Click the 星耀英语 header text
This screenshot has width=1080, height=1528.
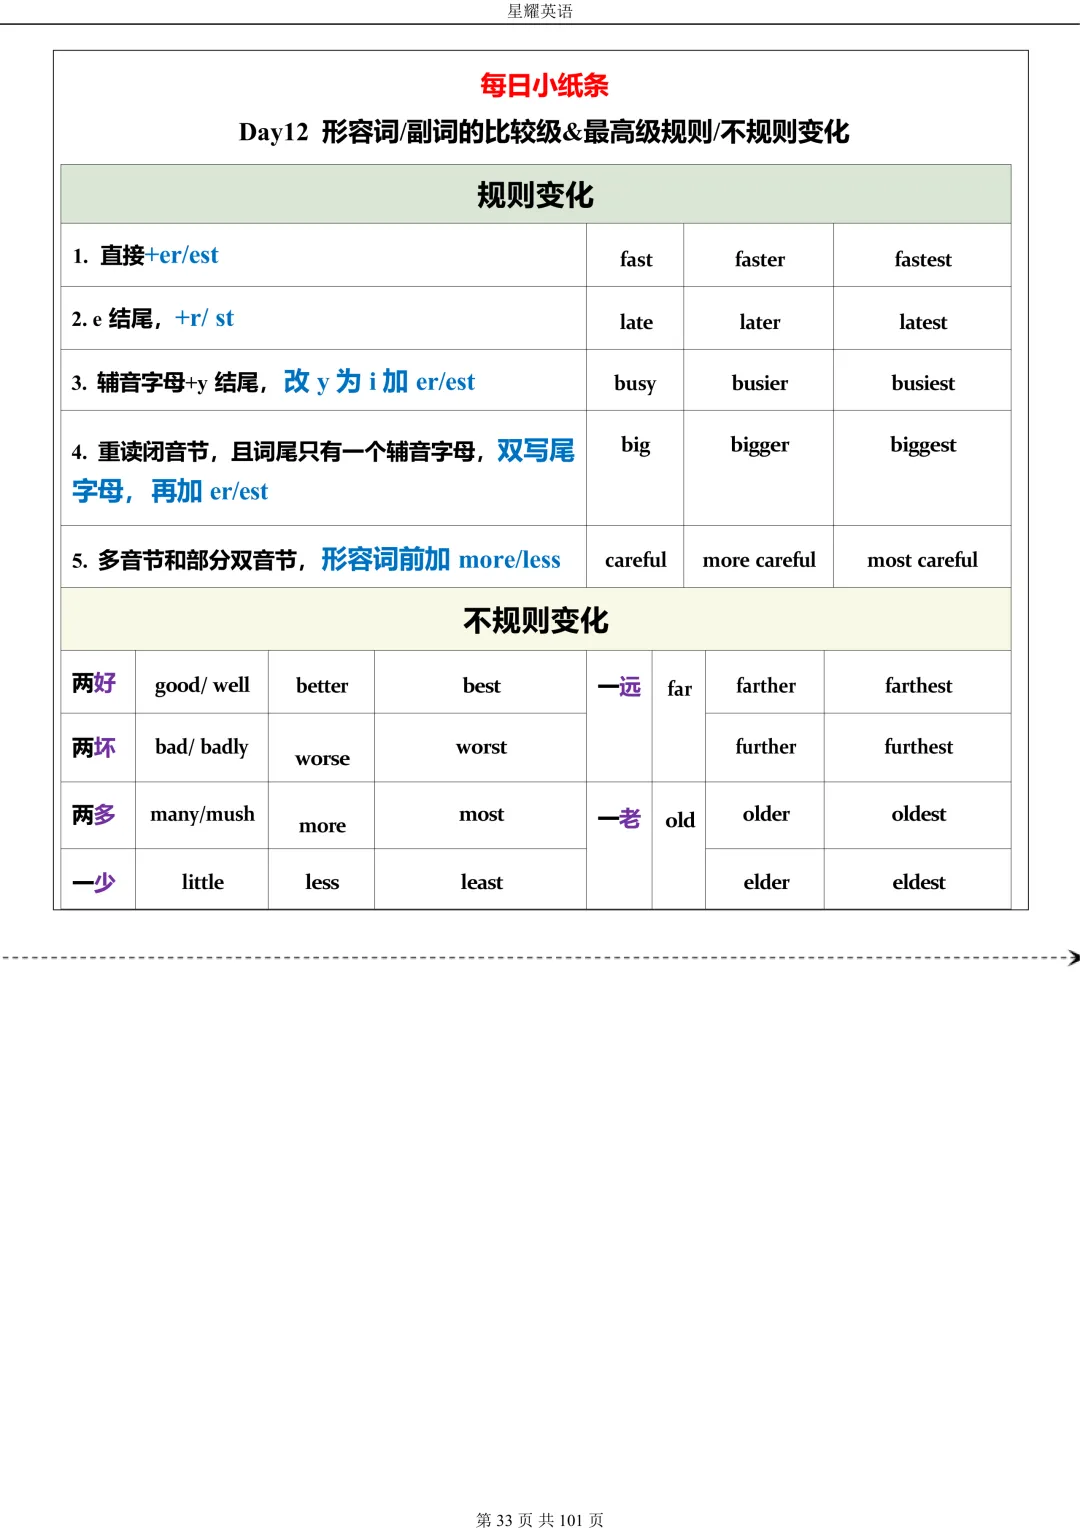pyautogui.click(x=539, y=13)
